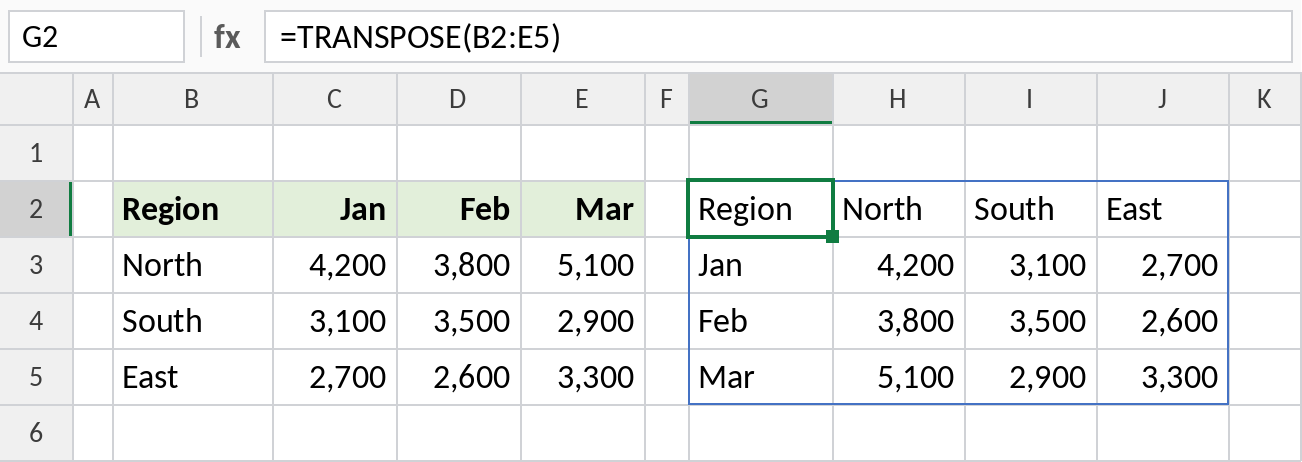Select row 6 header

point(37,433)
